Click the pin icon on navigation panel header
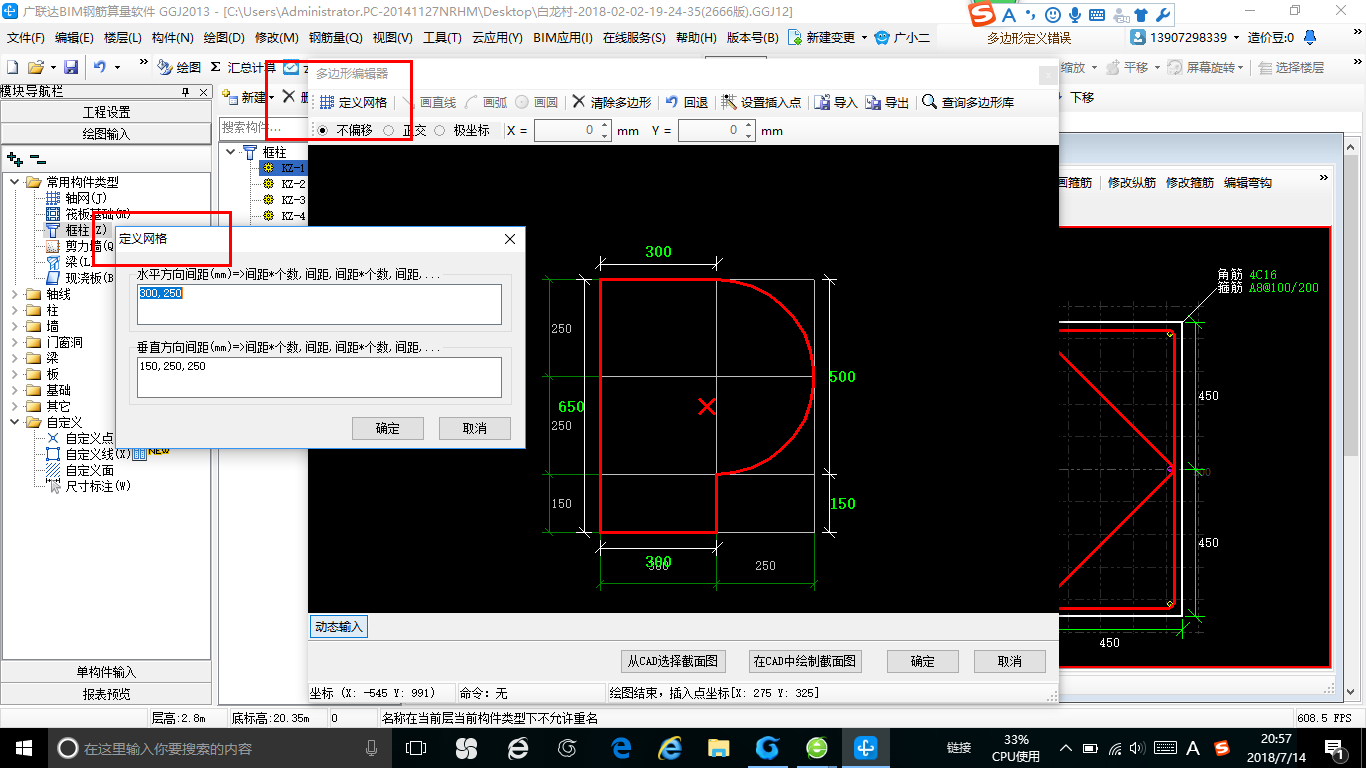Viewport: 1366px width, 768px height. point(185,92)
